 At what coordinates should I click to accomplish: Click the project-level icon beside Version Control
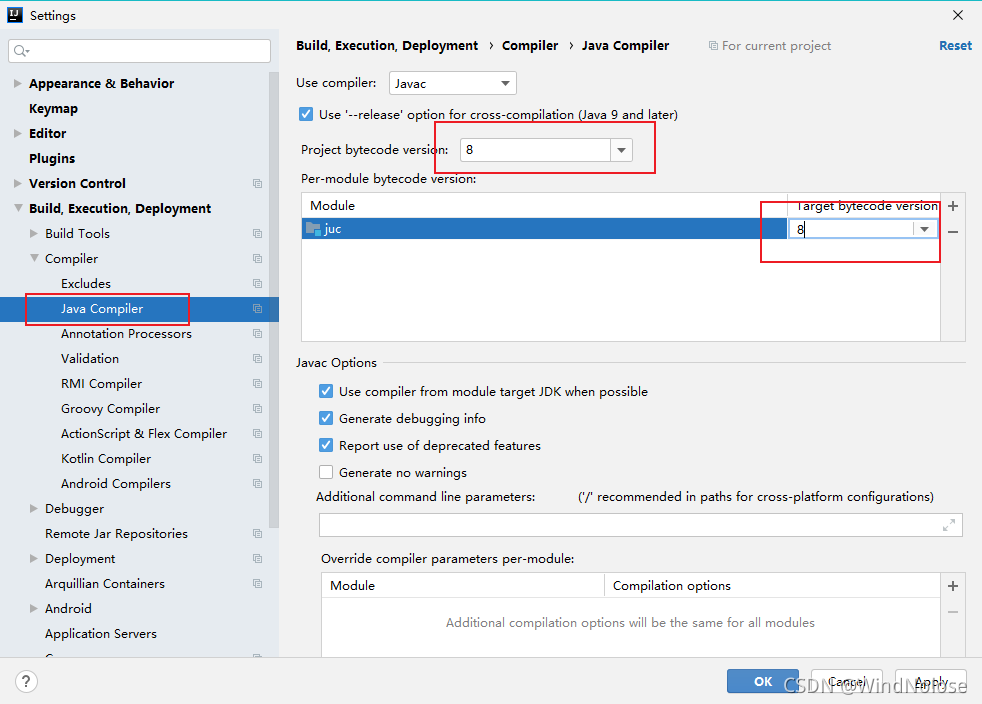[257, 184]
